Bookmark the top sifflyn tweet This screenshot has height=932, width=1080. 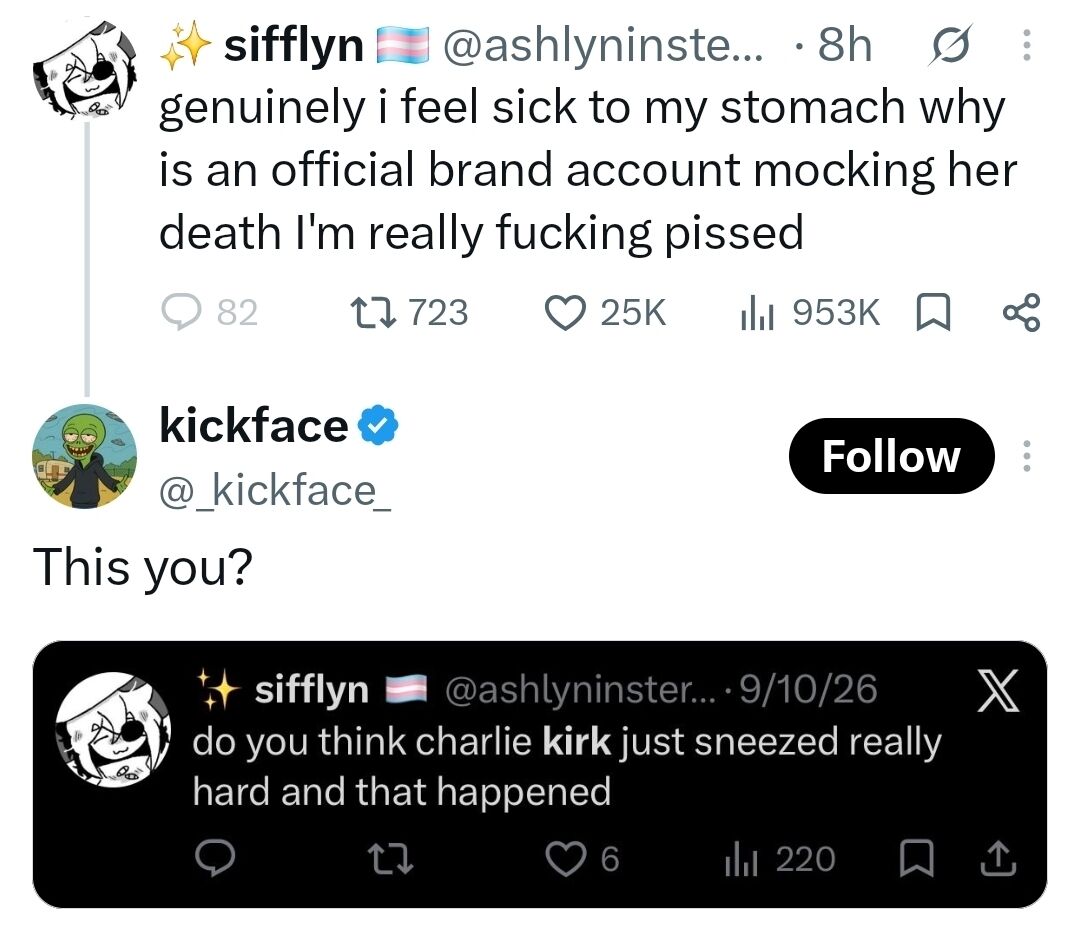click(x=933, y=313)
